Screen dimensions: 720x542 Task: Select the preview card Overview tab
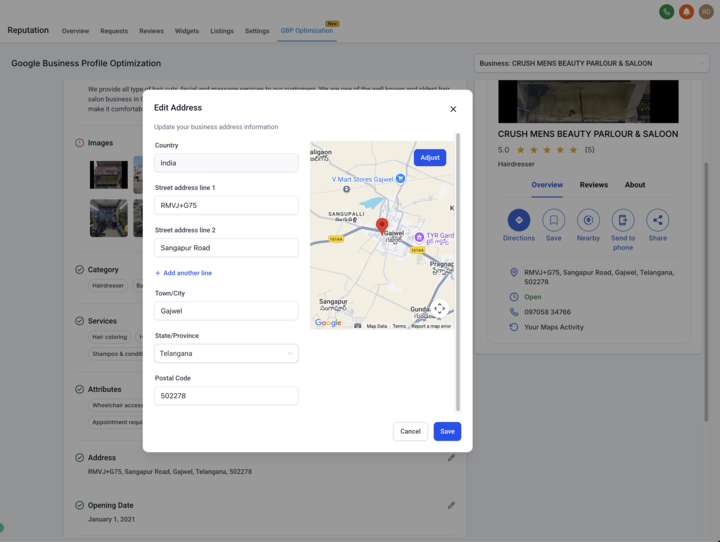tap(547, 185)
